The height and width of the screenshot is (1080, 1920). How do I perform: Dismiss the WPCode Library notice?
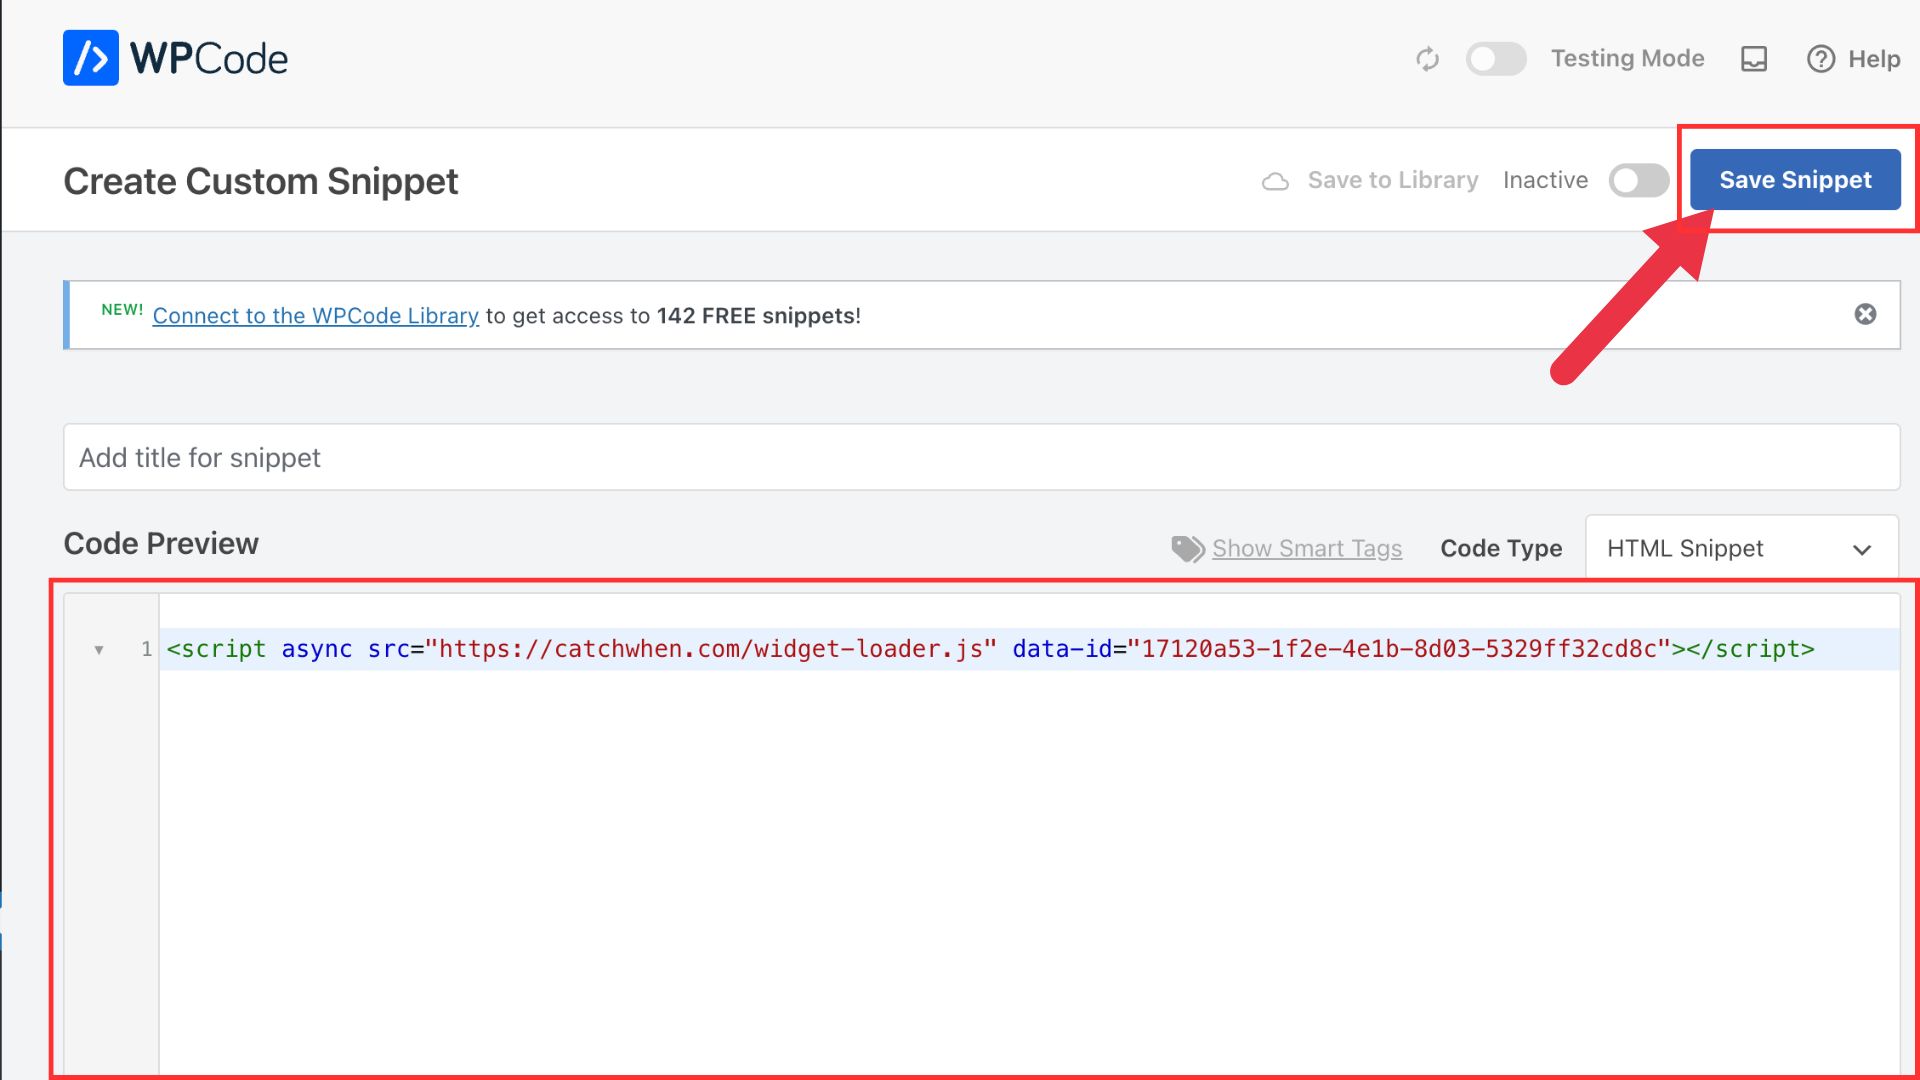pyautogui.click(x=1865, y=314)
